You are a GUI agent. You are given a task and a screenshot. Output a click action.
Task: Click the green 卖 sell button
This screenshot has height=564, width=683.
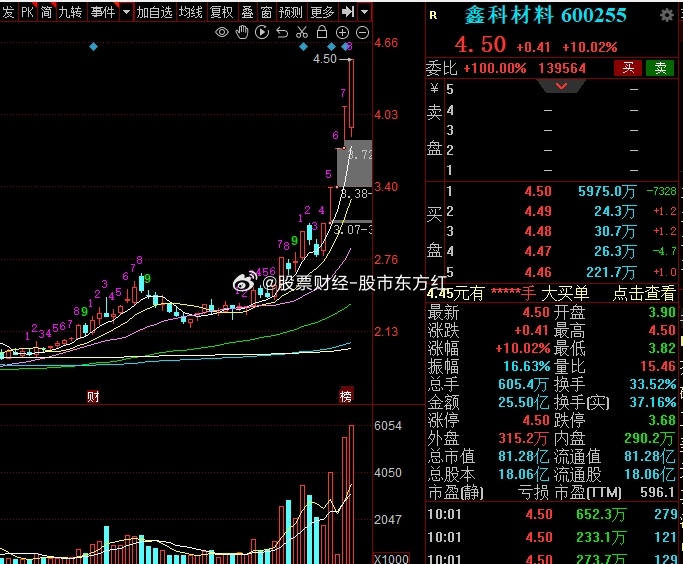(x=660, y=68)
